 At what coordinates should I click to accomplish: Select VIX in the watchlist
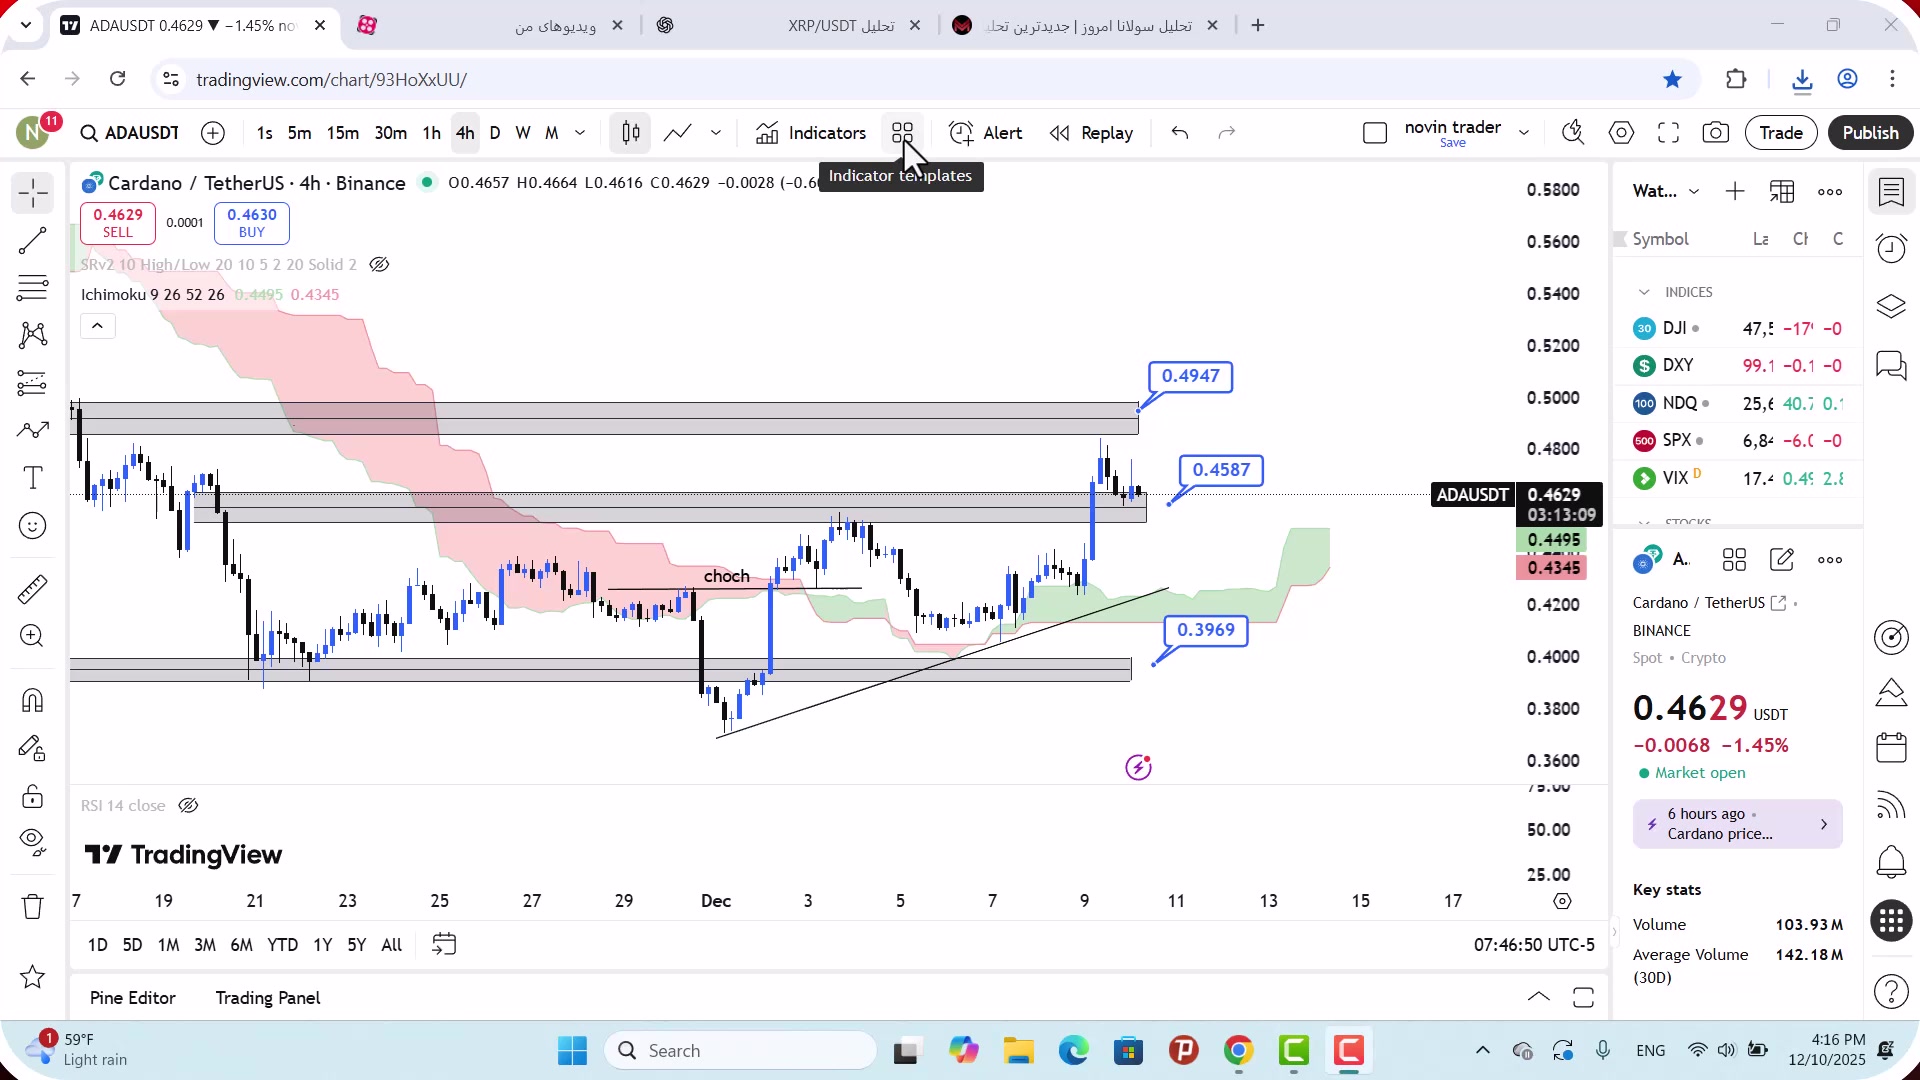1738,478
